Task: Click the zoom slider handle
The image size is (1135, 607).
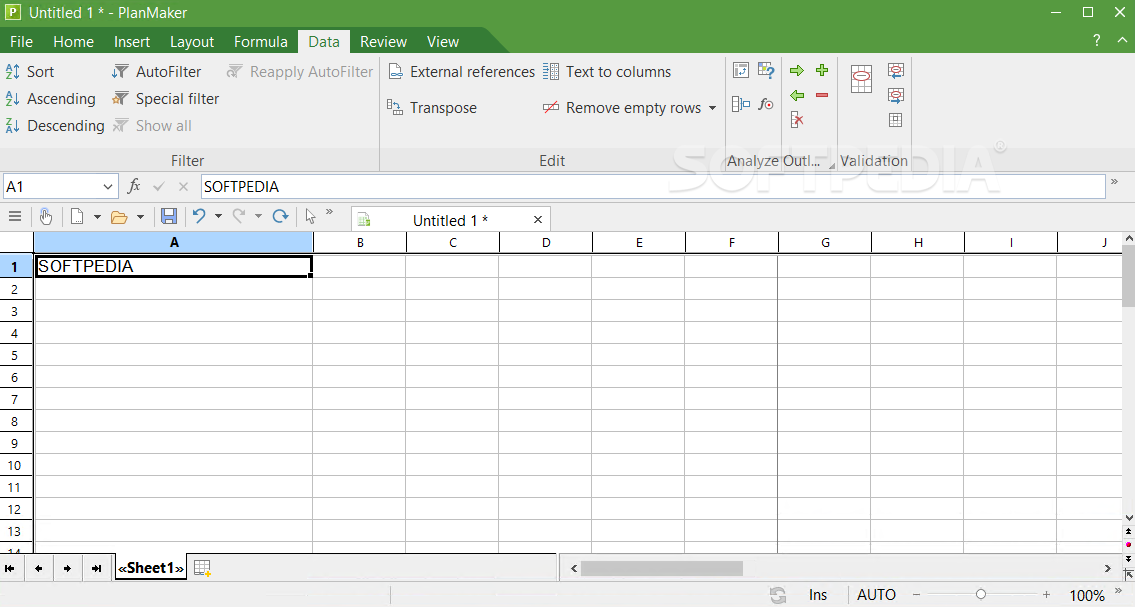Action: tap(980, 595)
